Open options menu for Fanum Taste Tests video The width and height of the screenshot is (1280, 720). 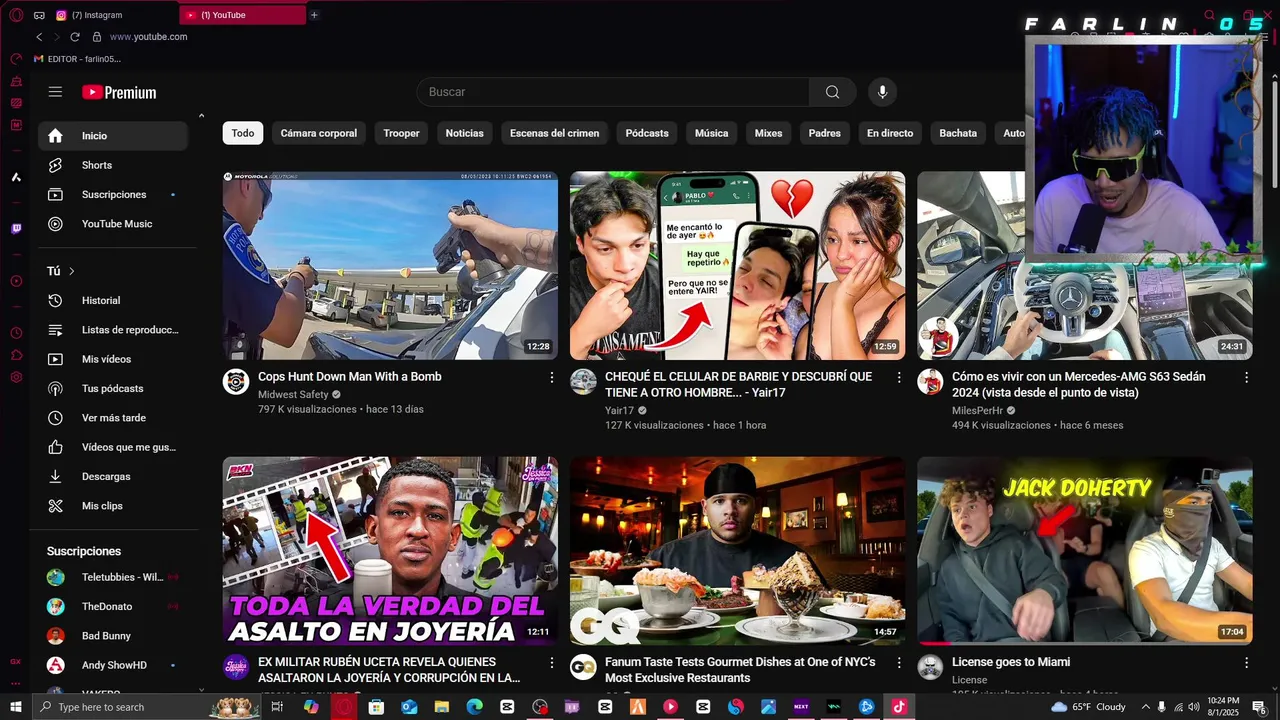[x=899, y=662]
